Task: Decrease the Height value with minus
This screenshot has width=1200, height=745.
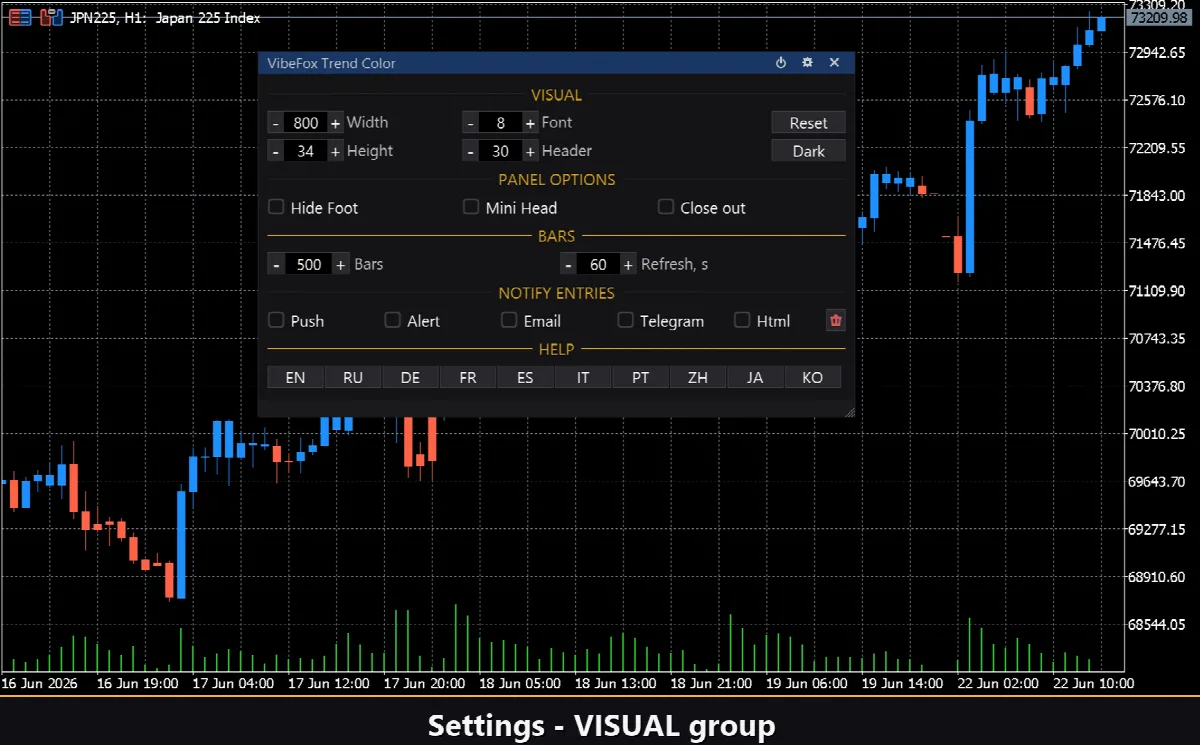Action: (x=276, y=152)
